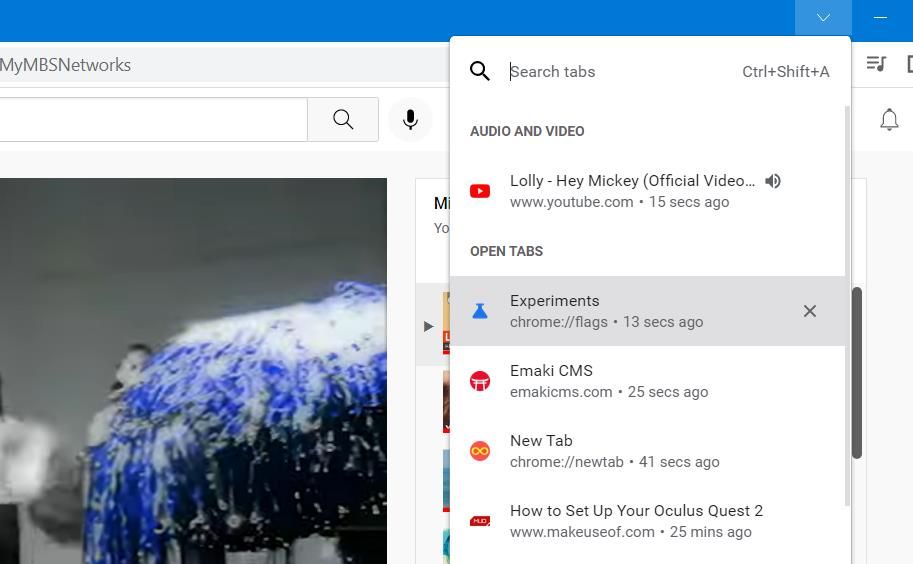Click 'chrome://newtab • 41 secs ago' text
This screenshot has height=564, width=913.
pyautogui.click(x=614, y=462)
